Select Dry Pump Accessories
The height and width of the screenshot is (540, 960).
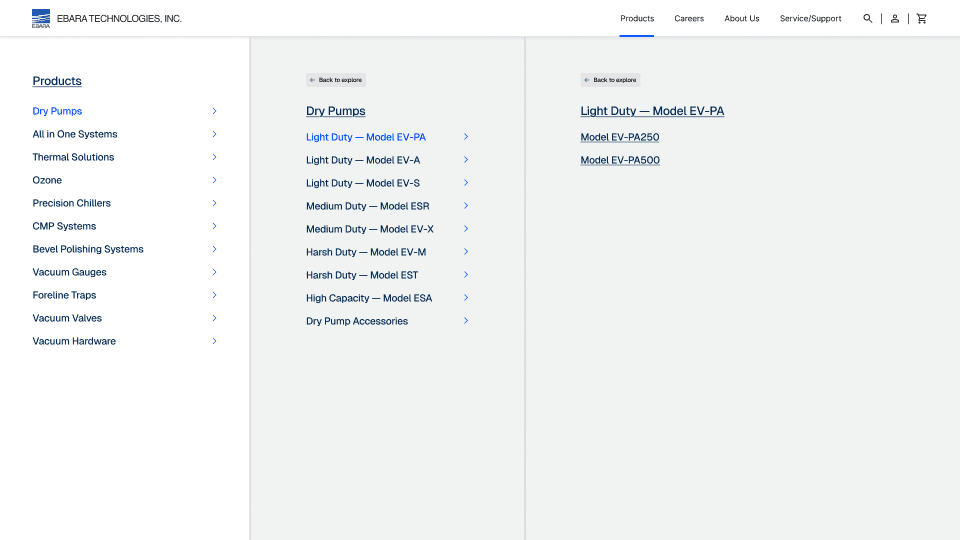357,321
